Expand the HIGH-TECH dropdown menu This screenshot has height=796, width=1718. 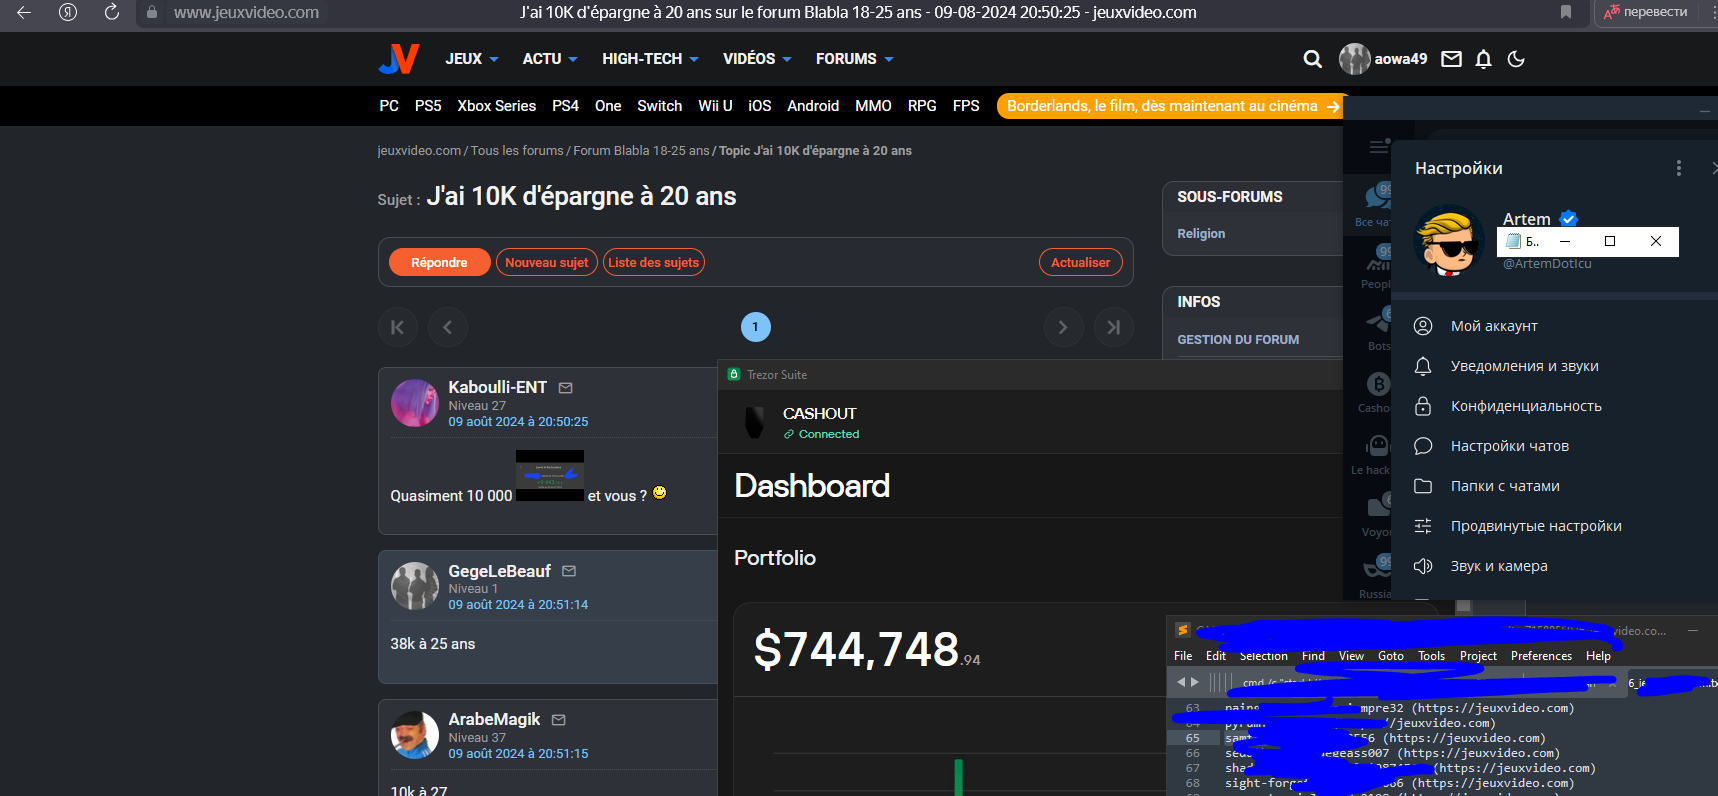coord(650,59)
